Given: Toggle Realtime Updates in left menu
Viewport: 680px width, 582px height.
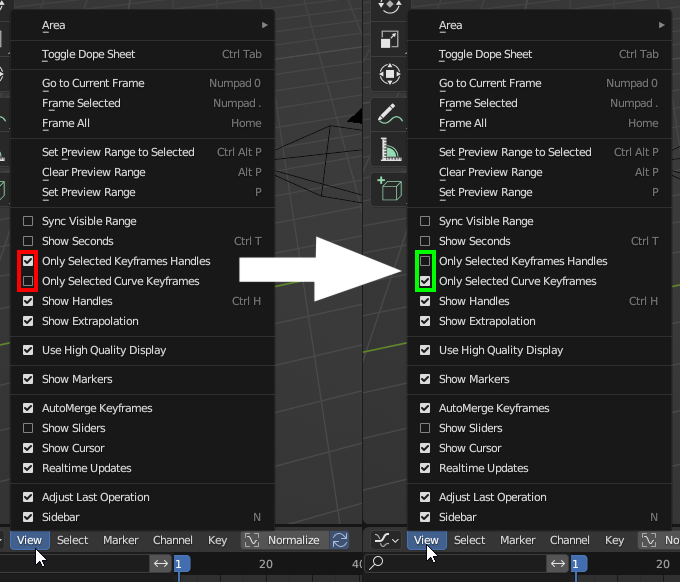Looking at the screenshot, I should coord(28,468).
